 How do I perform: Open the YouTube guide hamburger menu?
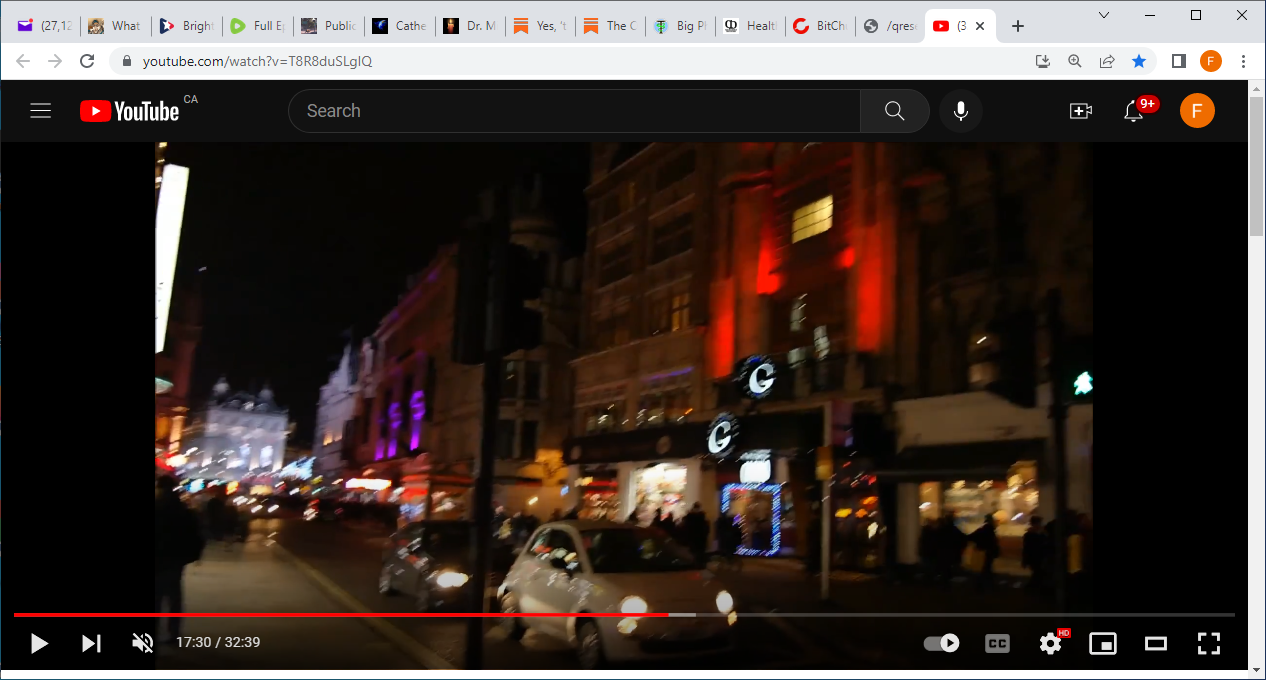40,111
